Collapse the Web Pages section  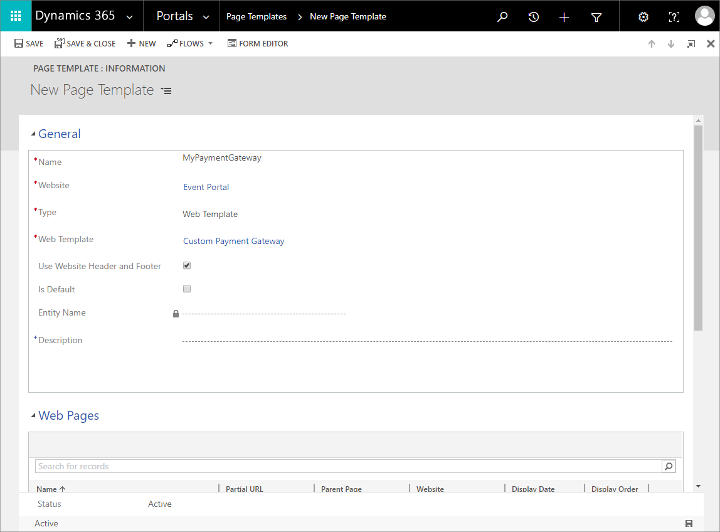(33, 415)
